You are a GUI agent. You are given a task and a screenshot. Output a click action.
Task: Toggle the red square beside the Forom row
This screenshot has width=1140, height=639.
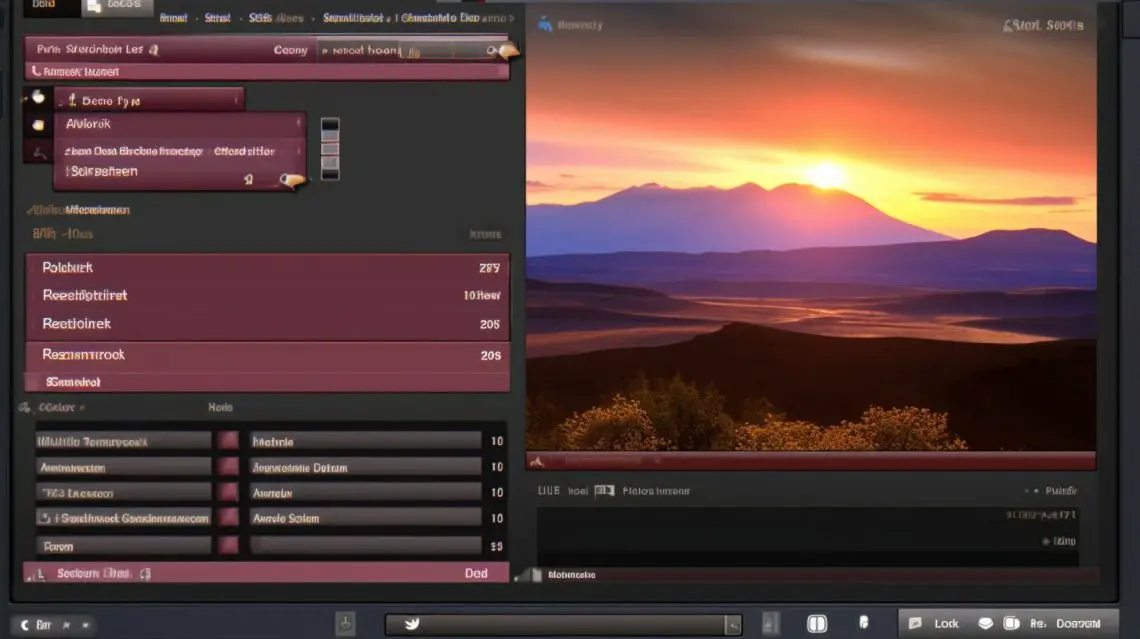pyautogui.click(x=229, y=546)
